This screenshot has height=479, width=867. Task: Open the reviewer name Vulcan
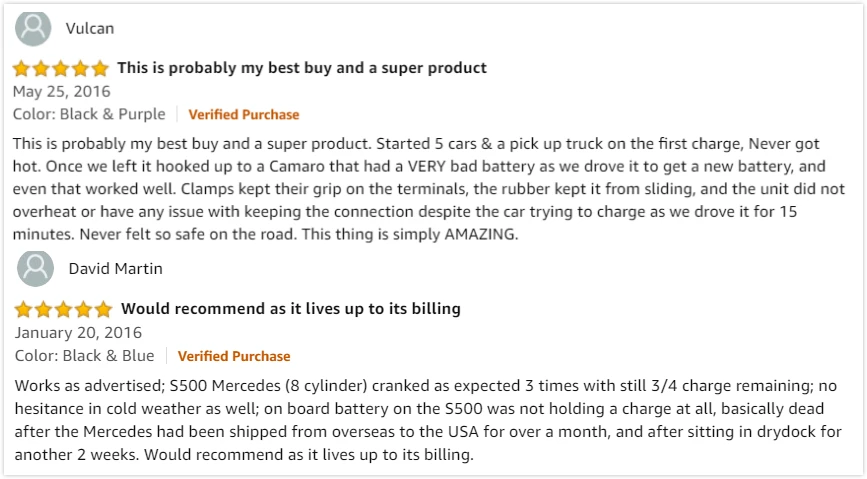(89, 28)
